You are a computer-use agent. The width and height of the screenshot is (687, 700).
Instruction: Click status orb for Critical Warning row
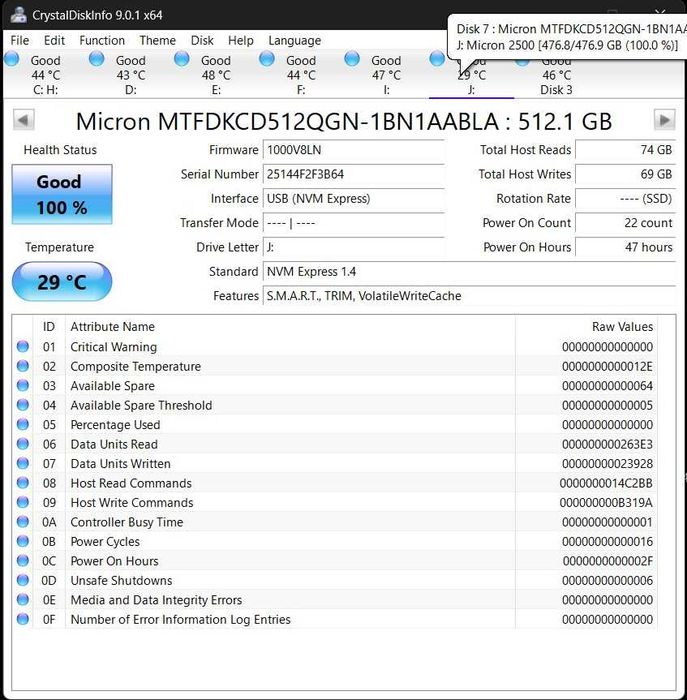click(x=23, y=346)
